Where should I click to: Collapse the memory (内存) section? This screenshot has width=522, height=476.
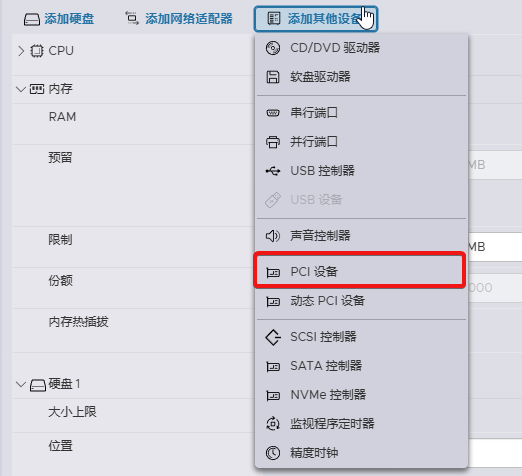pos(21,89)
